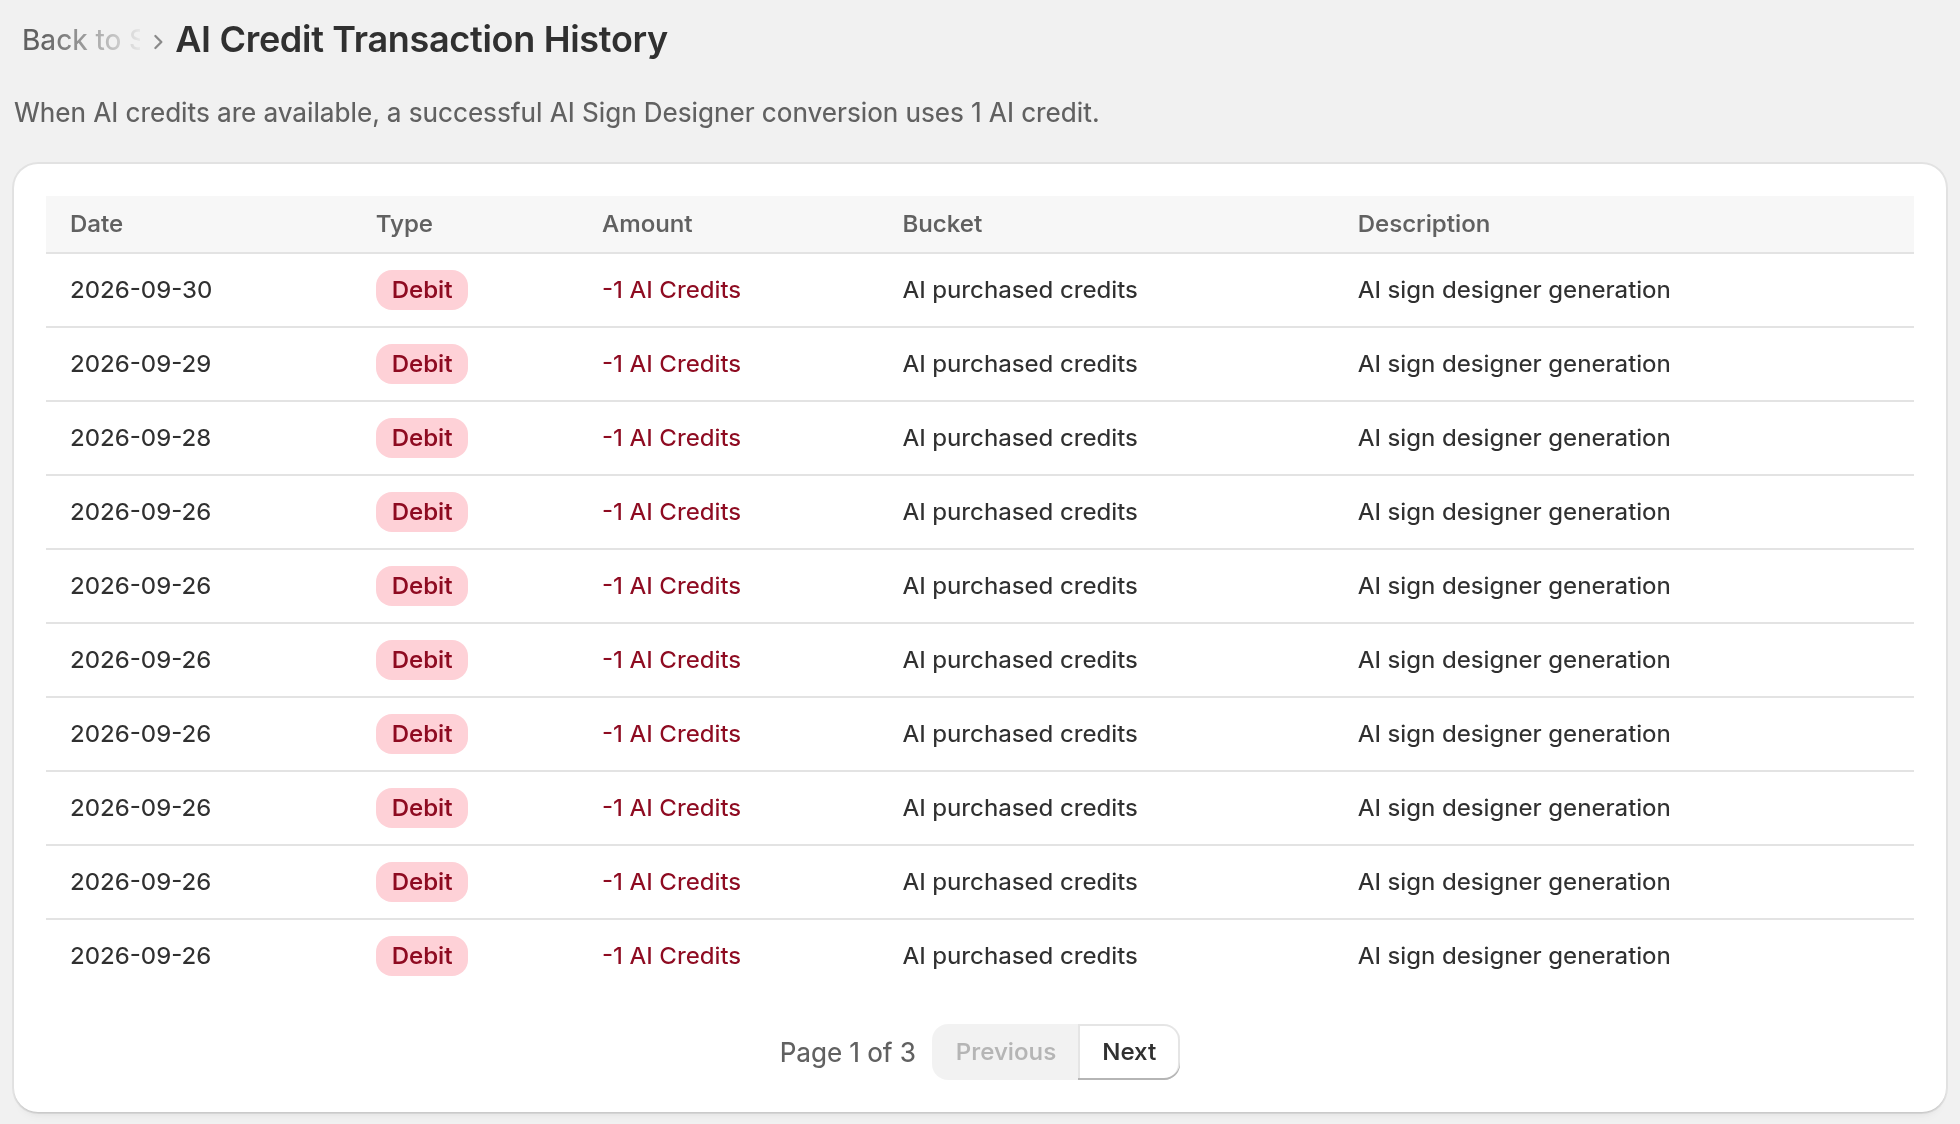Viewport: 1960px width, 1124px height.
Task: Click the Previous page button
Action: [1005, 1052]
